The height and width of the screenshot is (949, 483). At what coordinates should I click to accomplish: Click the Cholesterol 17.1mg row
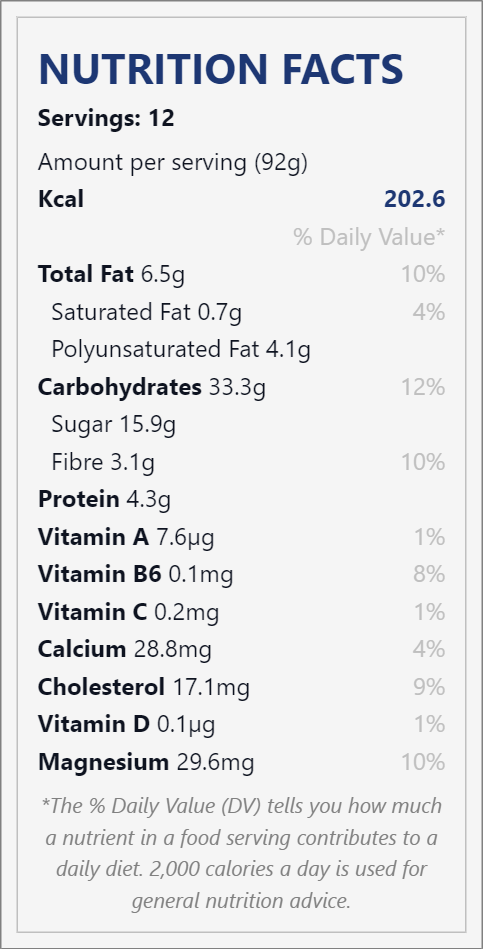coord(242,687)
